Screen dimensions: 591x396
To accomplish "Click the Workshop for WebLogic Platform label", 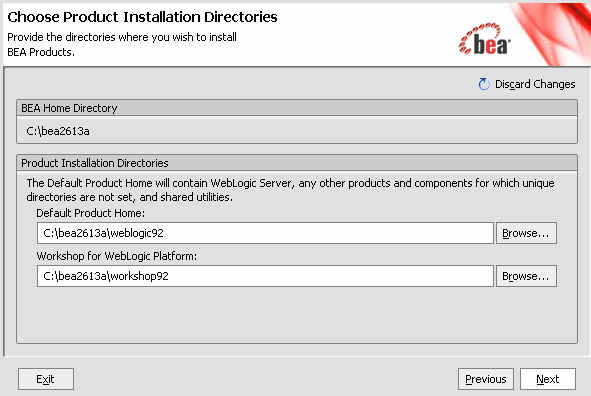I will 116,256.
